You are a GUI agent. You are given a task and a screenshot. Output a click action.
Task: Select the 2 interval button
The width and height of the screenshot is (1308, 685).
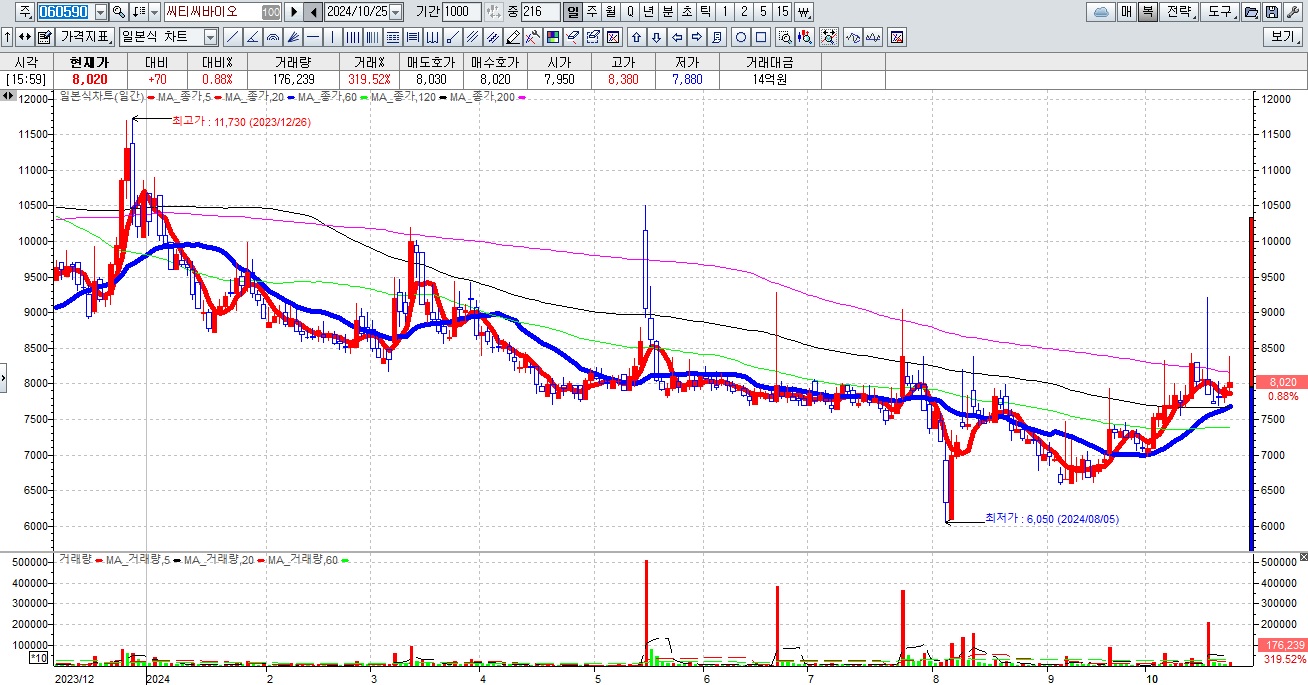[744, 12]
